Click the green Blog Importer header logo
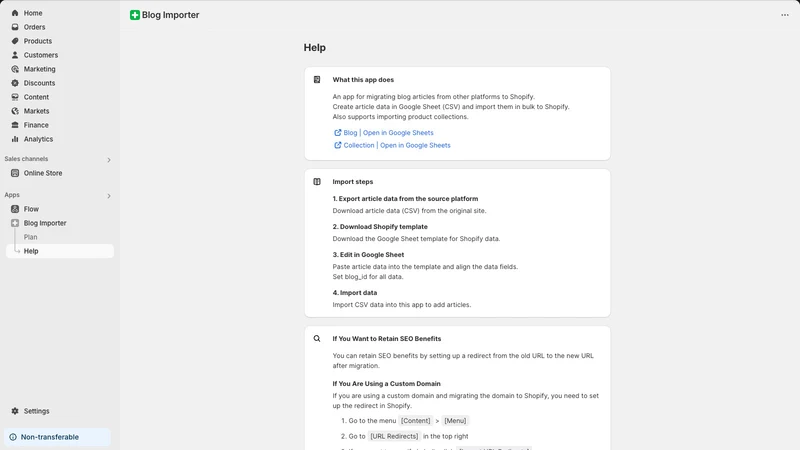This screenshot has height=450, width=800. 135,15
